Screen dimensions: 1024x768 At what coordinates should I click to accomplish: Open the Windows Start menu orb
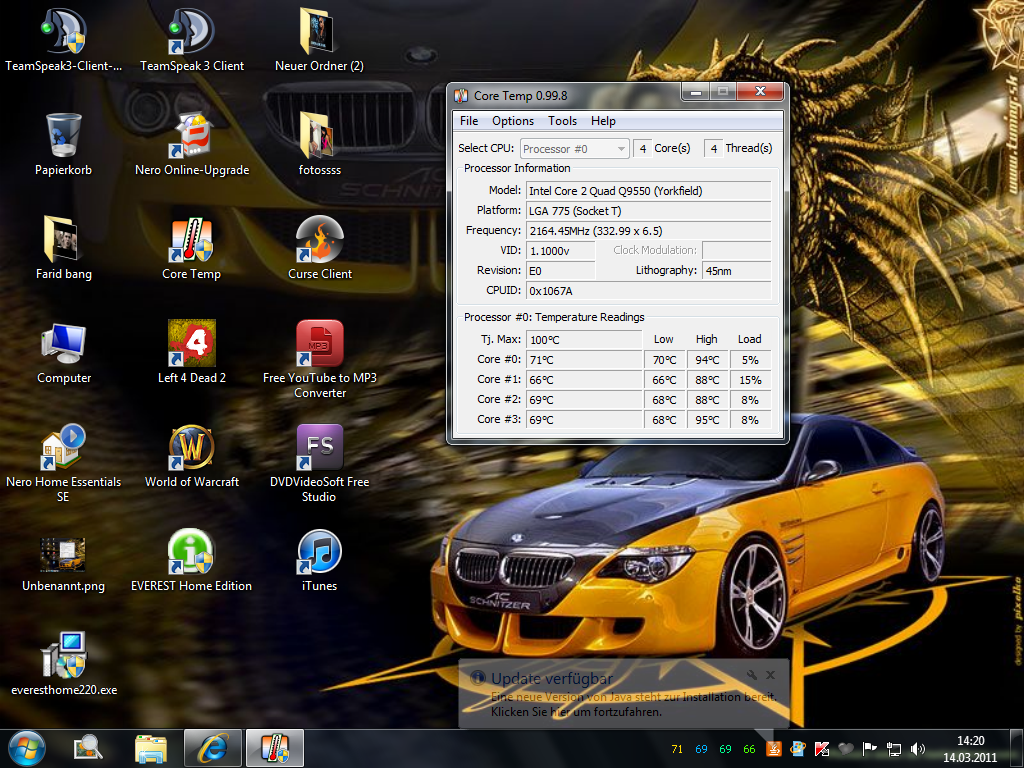27,748
